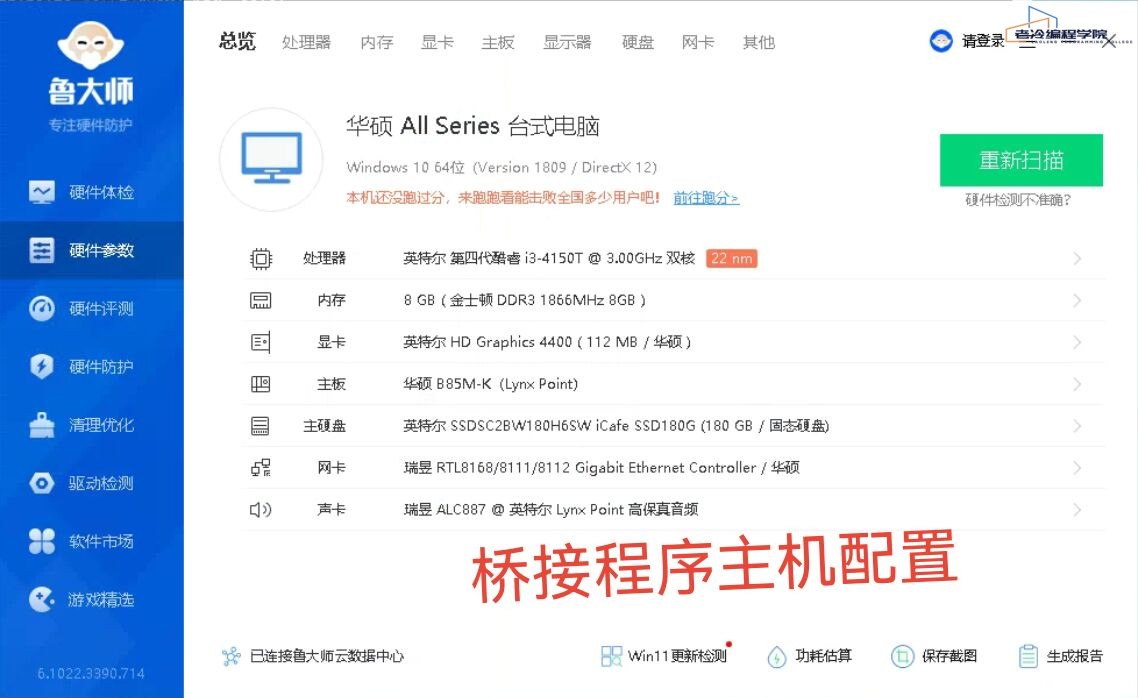Click the motherboard icon
1138x698 pixels.
[x=261, y=384]
